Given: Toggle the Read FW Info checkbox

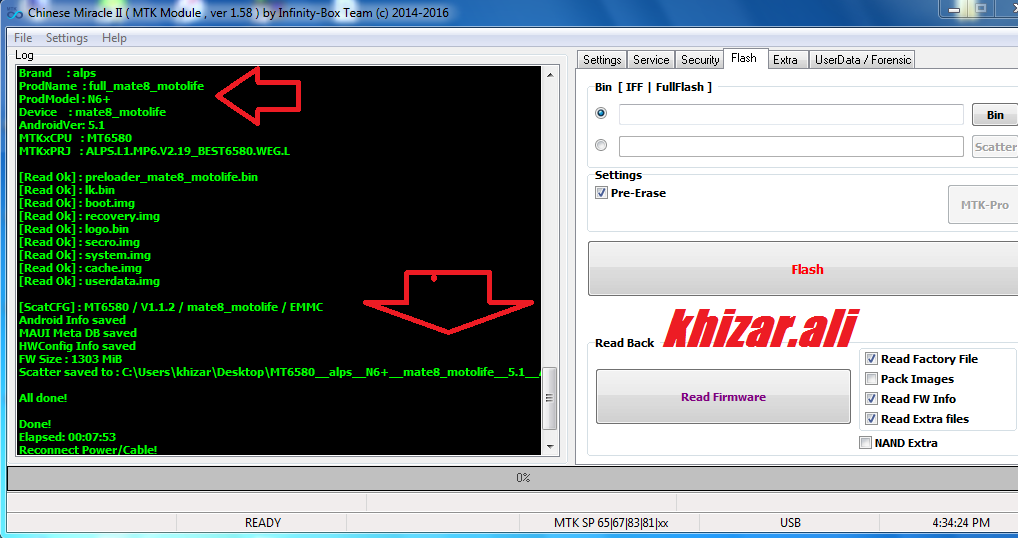Looking at the screenshot, I should pyautogui.click(x=871, y=398).
